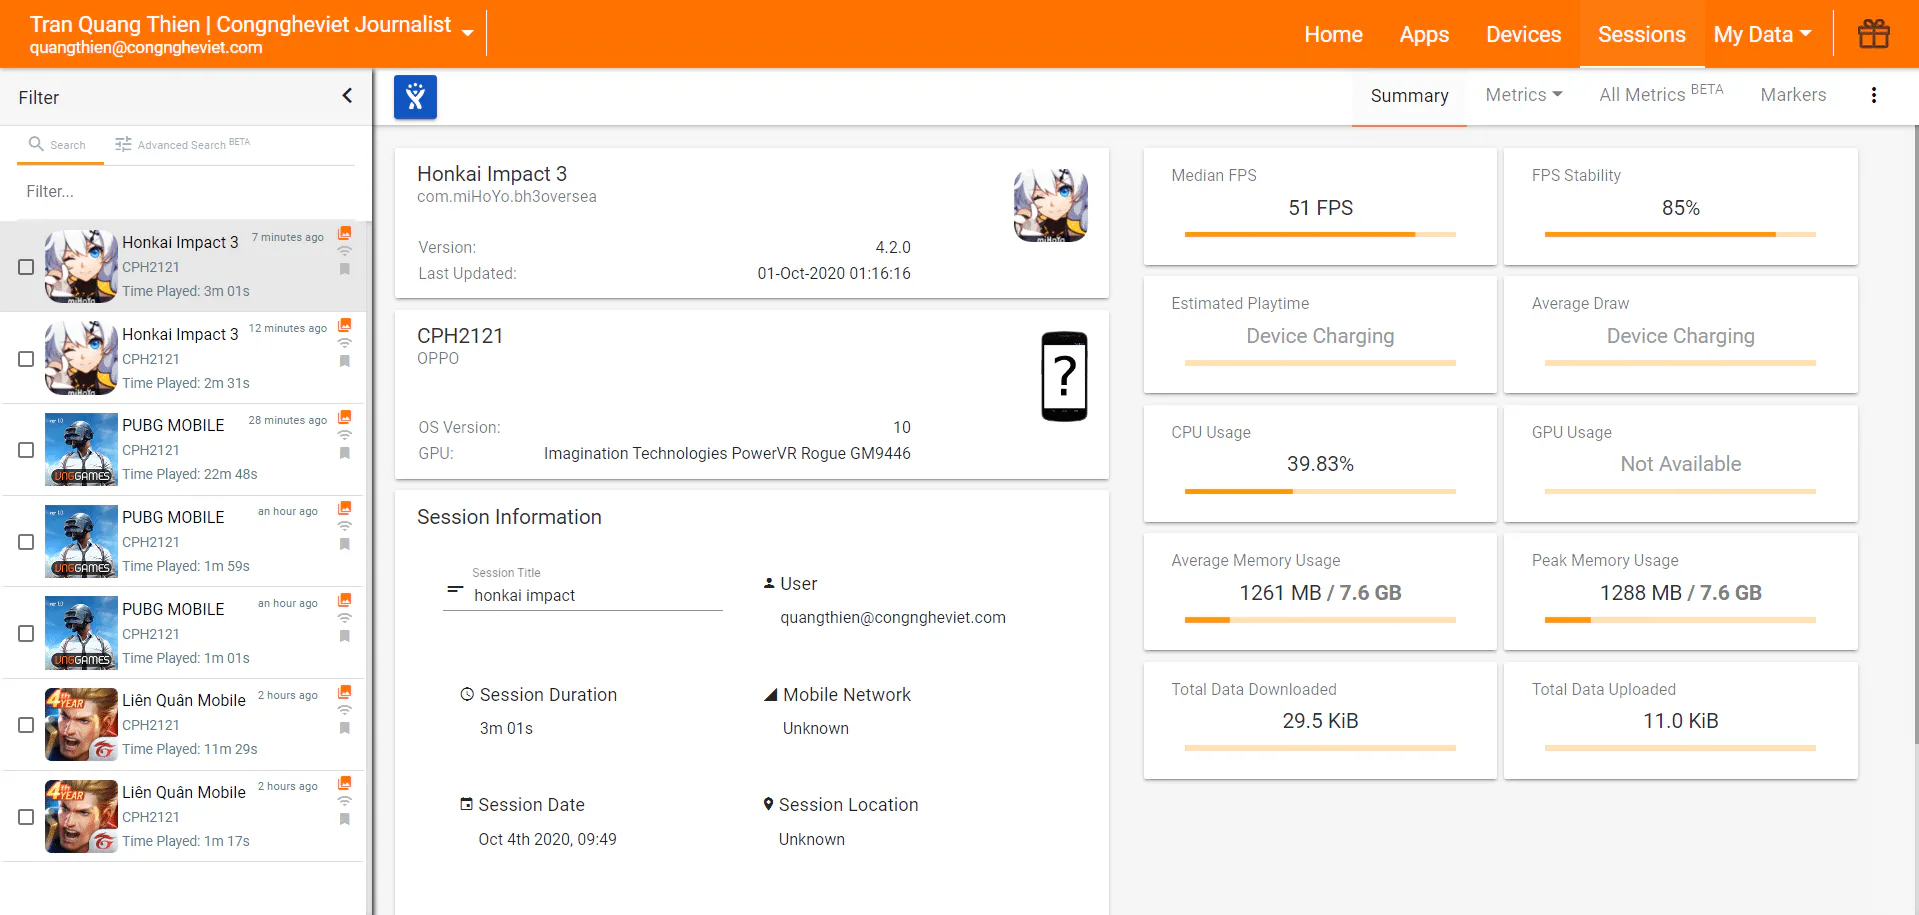This screenshot has width=1919, height=915.
Task: Collapse the Filter panel with the chevron
Action: point(347,96)
